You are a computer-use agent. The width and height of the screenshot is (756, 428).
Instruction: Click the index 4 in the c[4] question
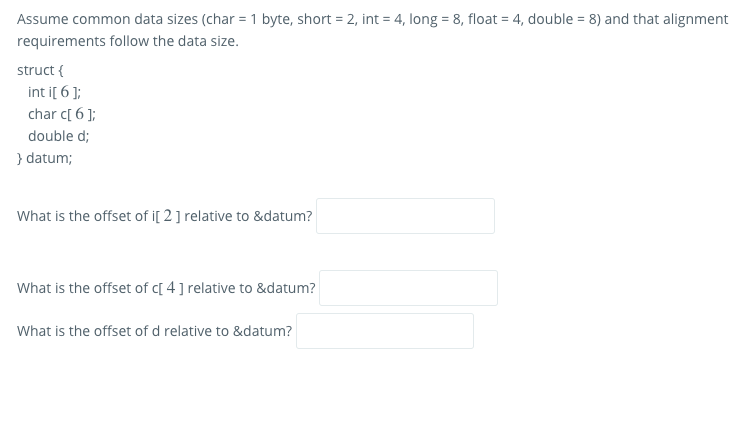(x=171, y=287)
